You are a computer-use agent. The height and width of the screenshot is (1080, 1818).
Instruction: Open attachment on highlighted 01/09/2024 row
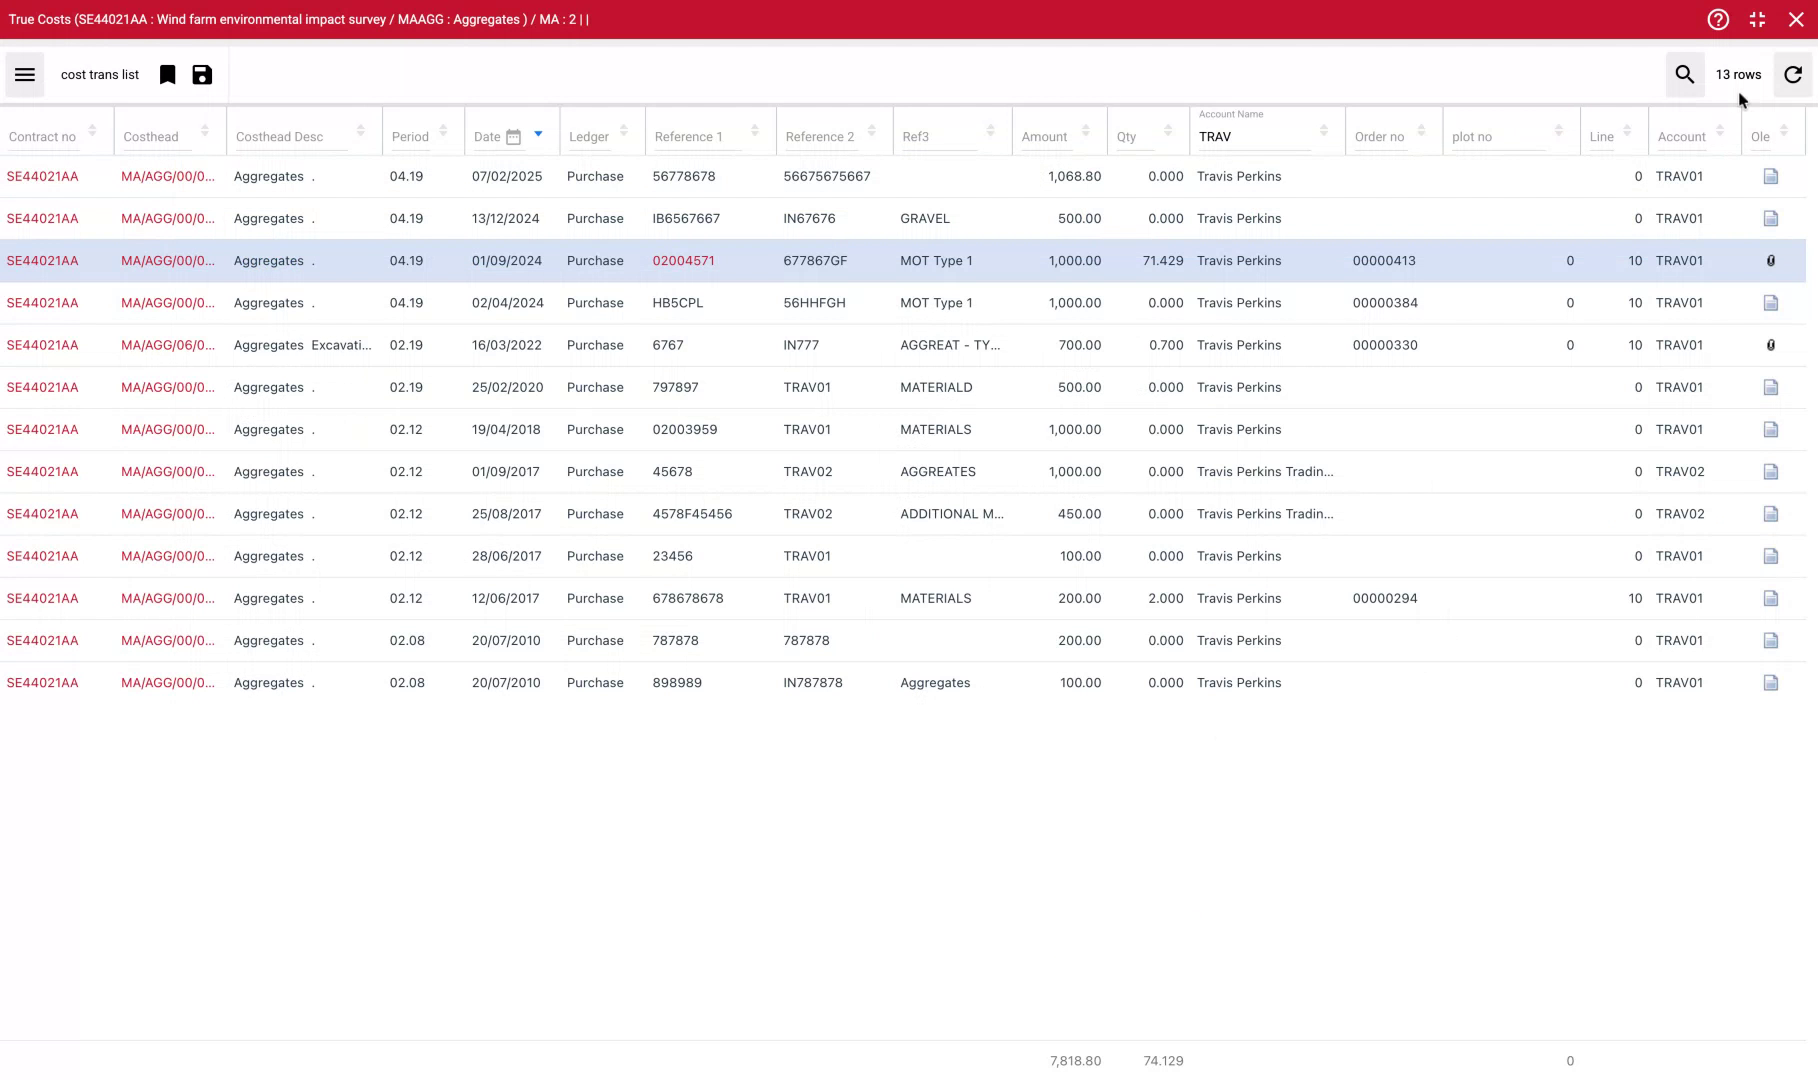point(1771,260)
